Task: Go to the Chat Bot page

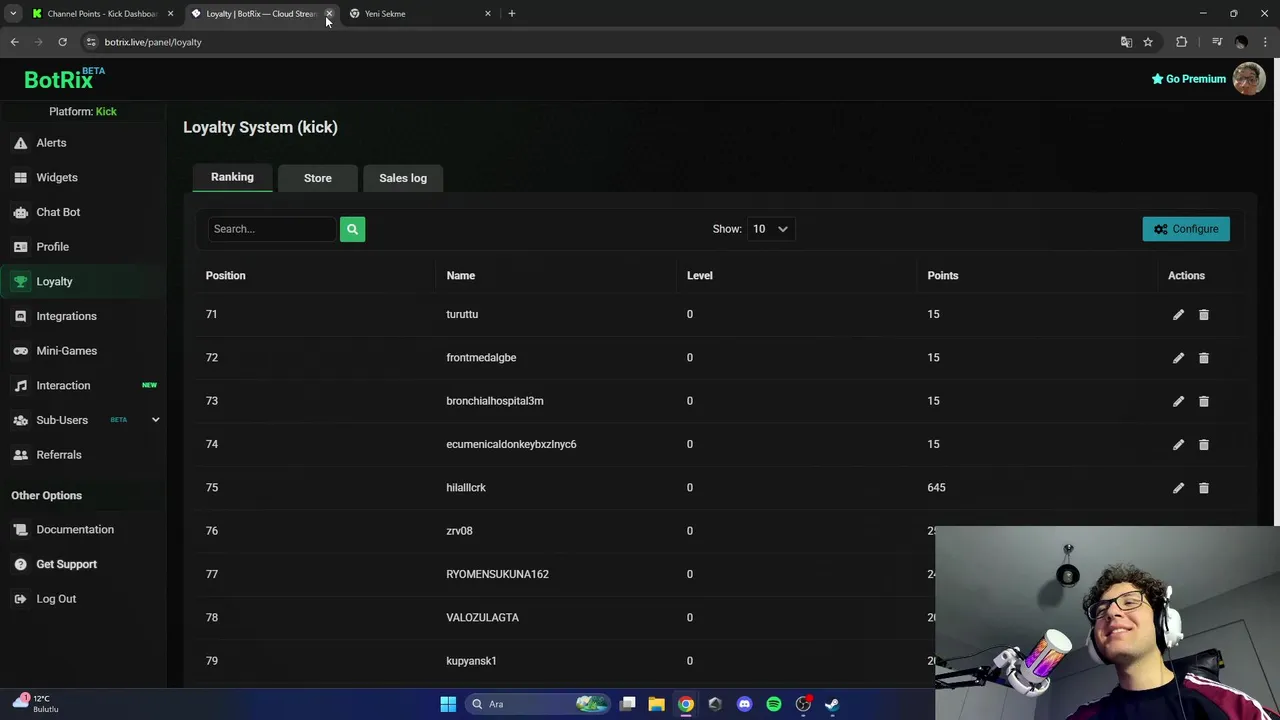Action: pyautogui.click(x=84, y=212)
